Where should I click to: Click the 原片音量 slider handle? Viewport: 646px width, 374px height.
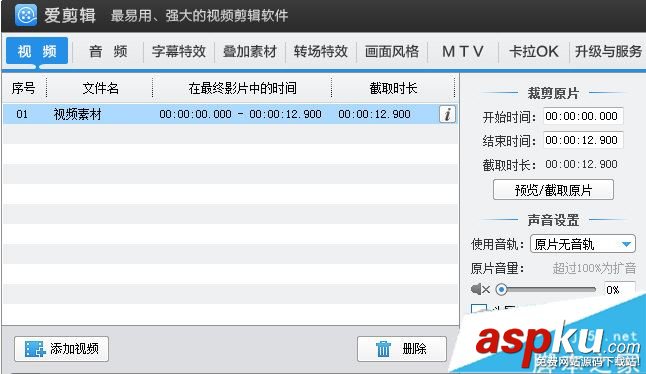501,290
